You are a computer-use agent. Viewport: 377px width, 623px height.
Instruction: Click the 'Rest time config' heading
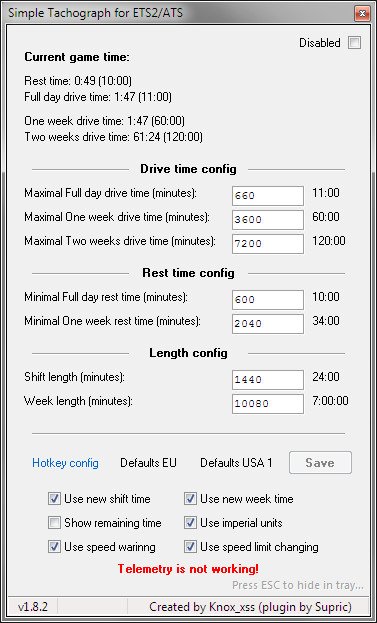(188, 273)
